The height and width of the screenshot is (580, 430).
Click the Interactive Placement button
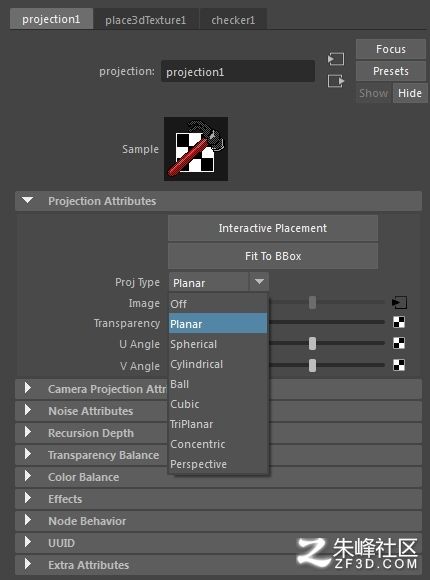[x=273, y=228]
